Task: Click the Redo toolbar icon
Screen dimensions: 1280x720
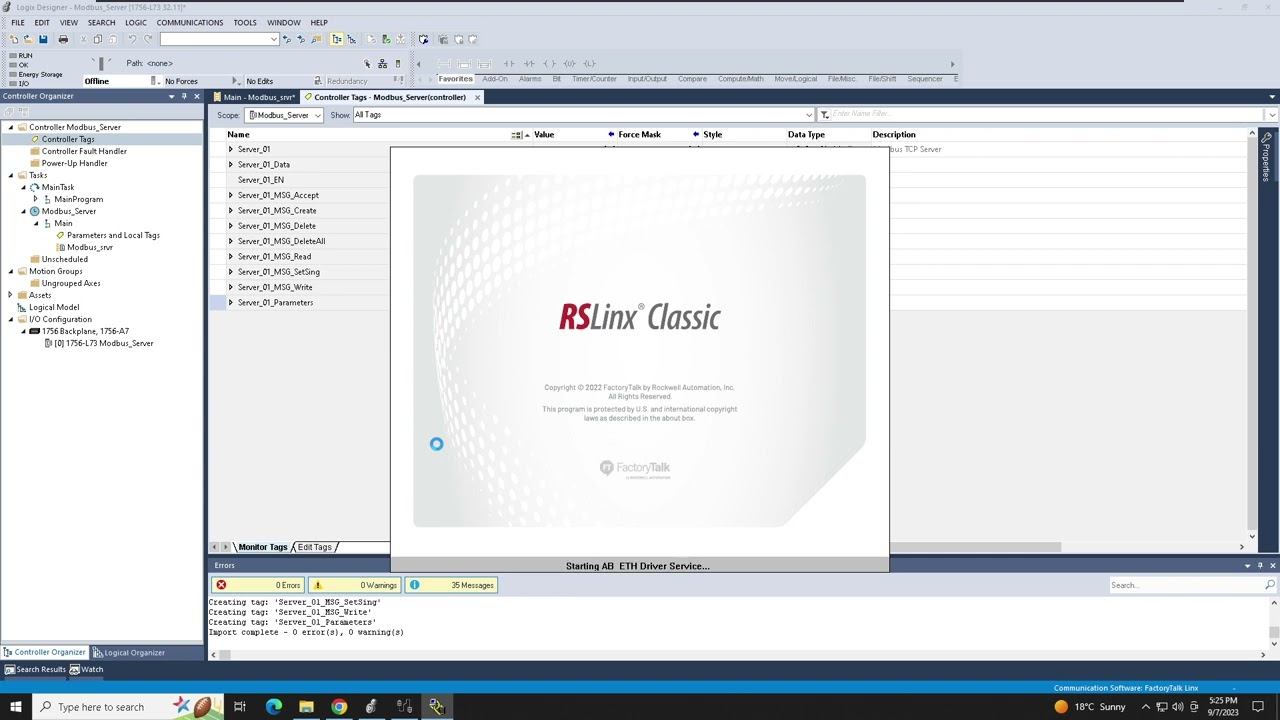Action: tap(148, 39)
